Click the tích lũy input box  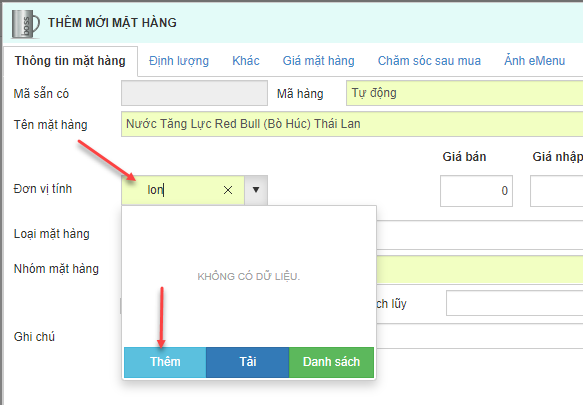(x=515, y=303)
